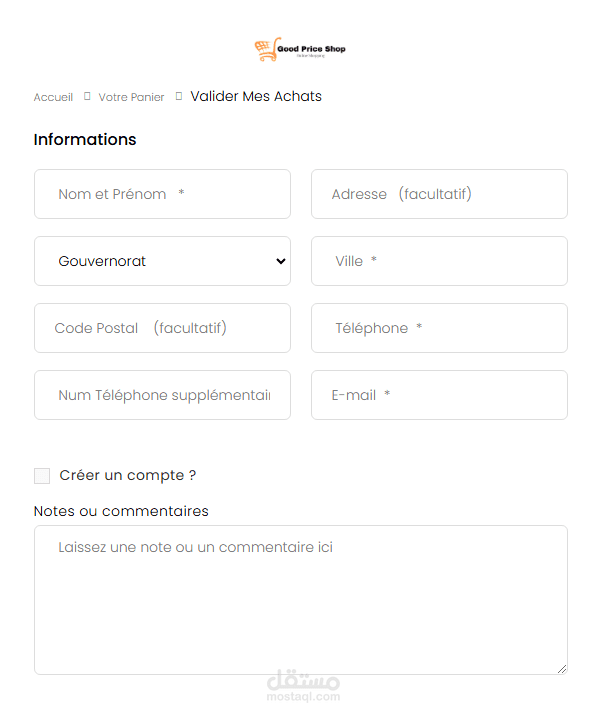Click the Adresse (facultatif) input field

[439, 194]
